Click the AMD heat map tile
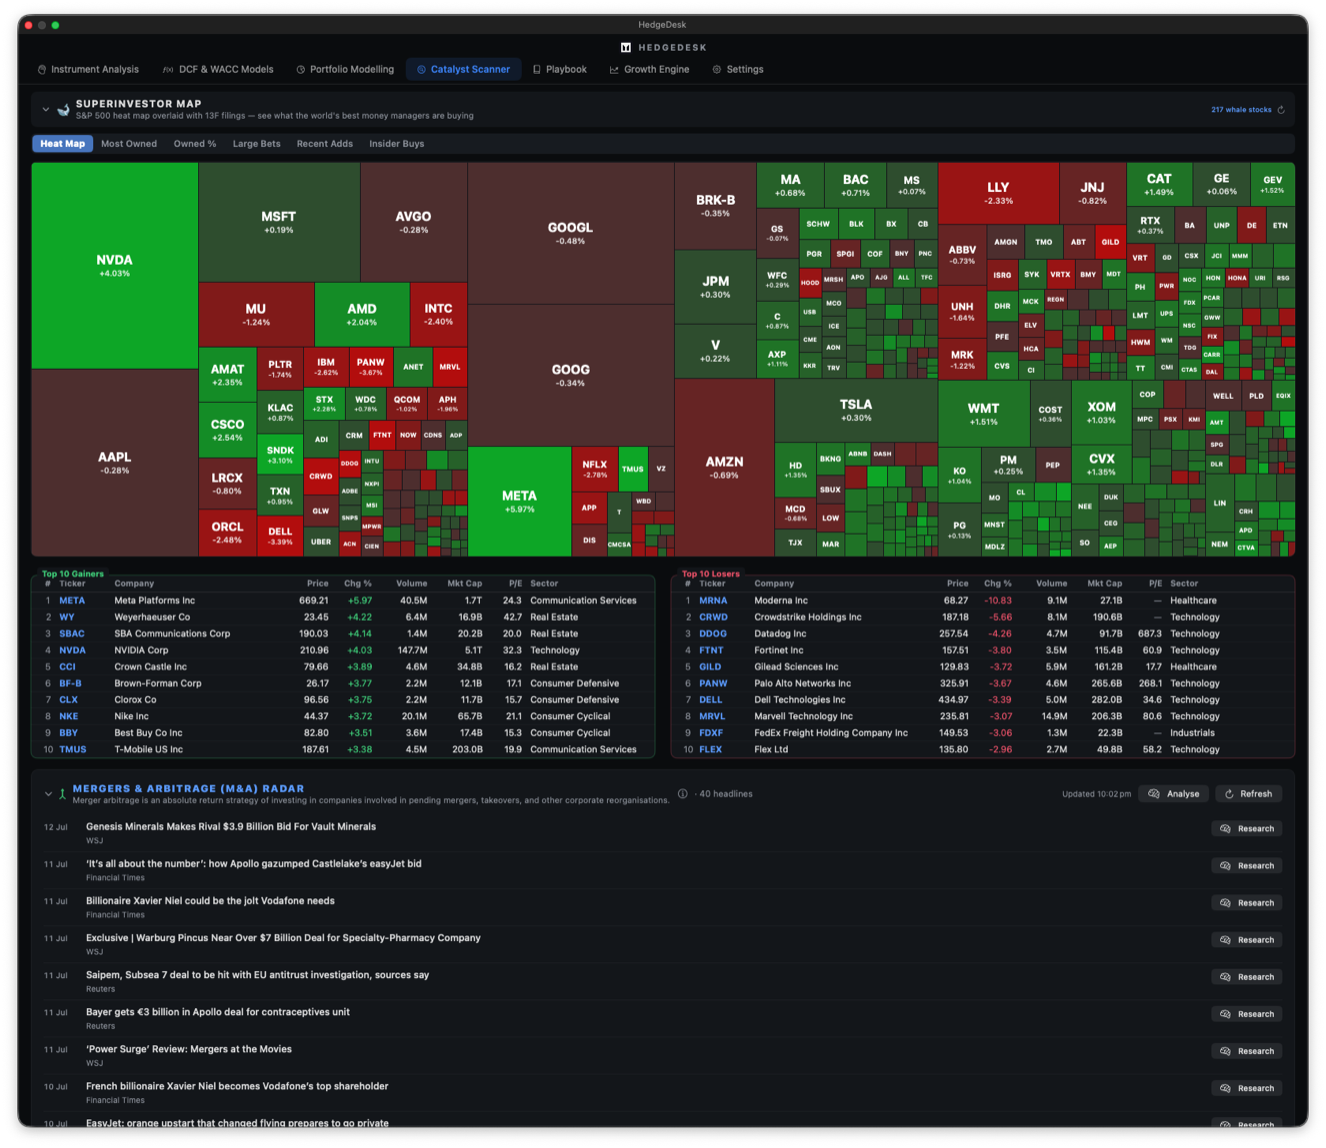The width and height of the screenshot is (1326, 1148). point(362,315)
